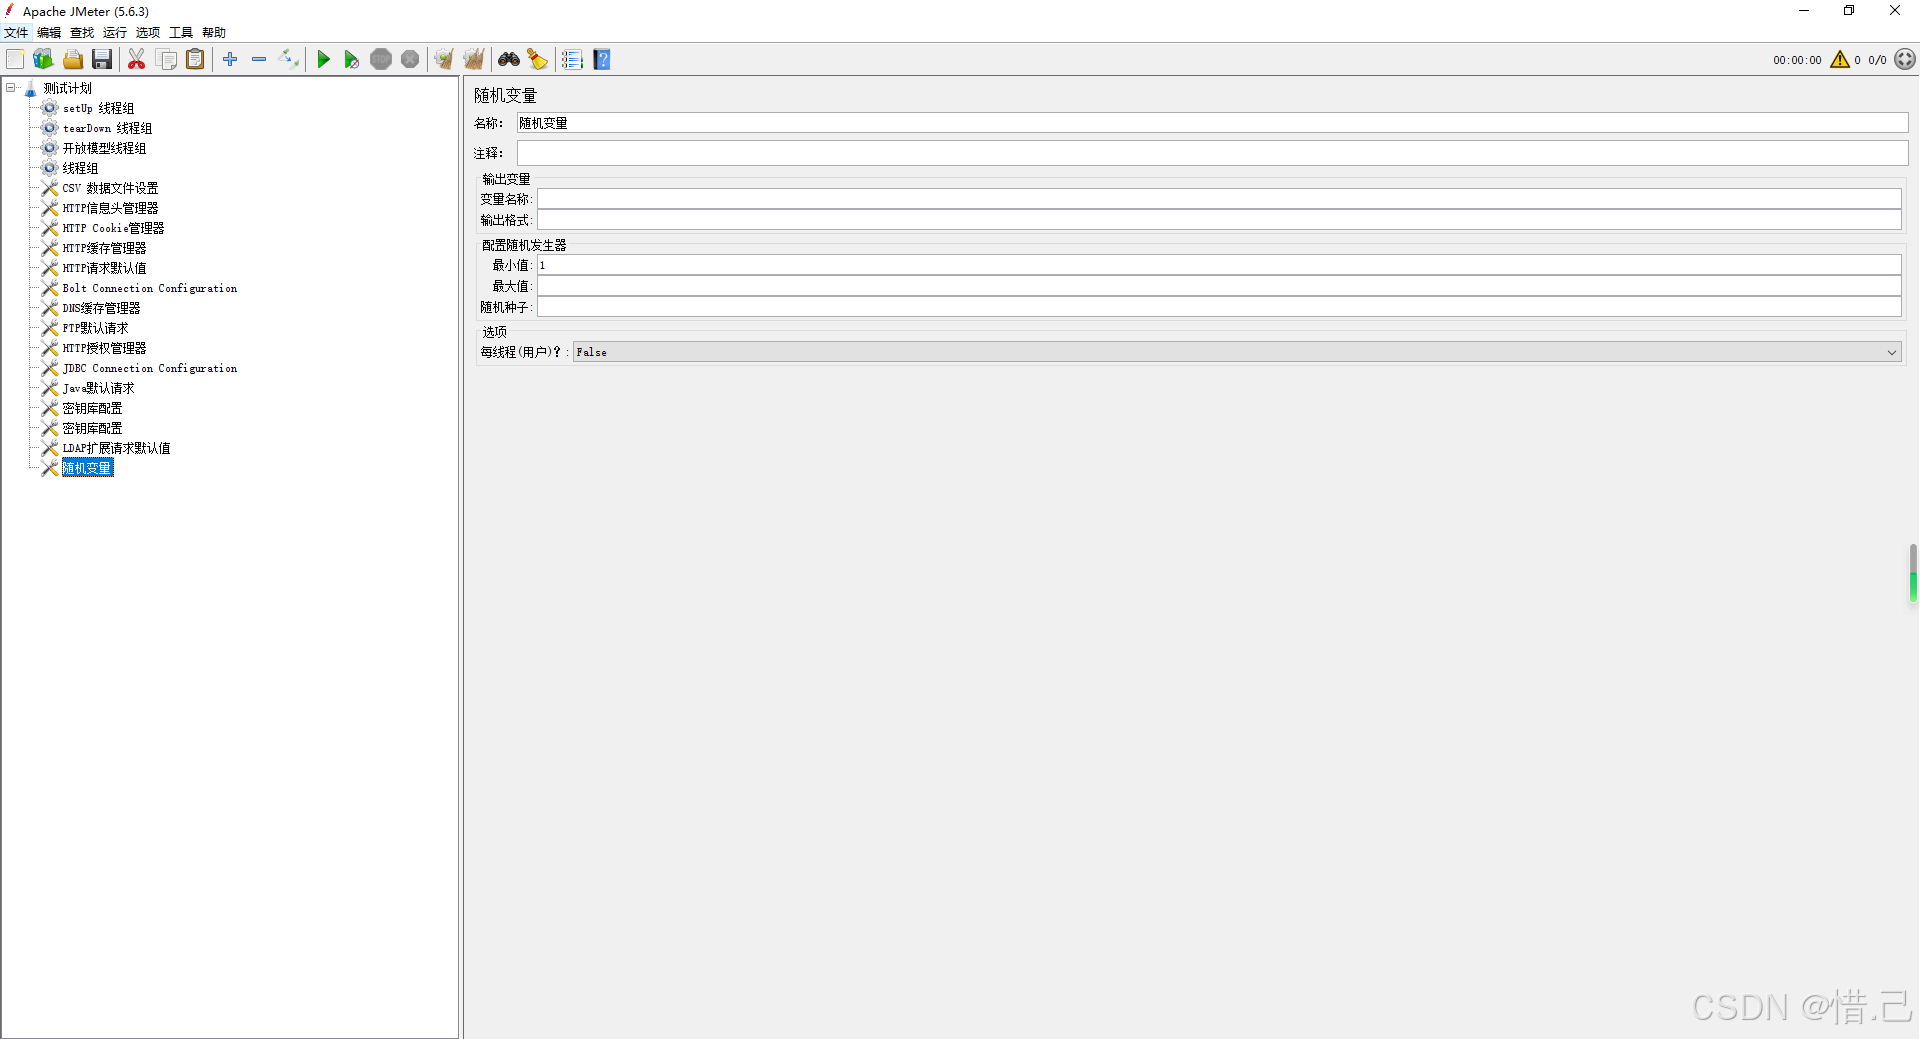Select the DNS缓存管理器 node
Image resolution: width=1920 pixels, height=1039 pixels.
point(101,308)
